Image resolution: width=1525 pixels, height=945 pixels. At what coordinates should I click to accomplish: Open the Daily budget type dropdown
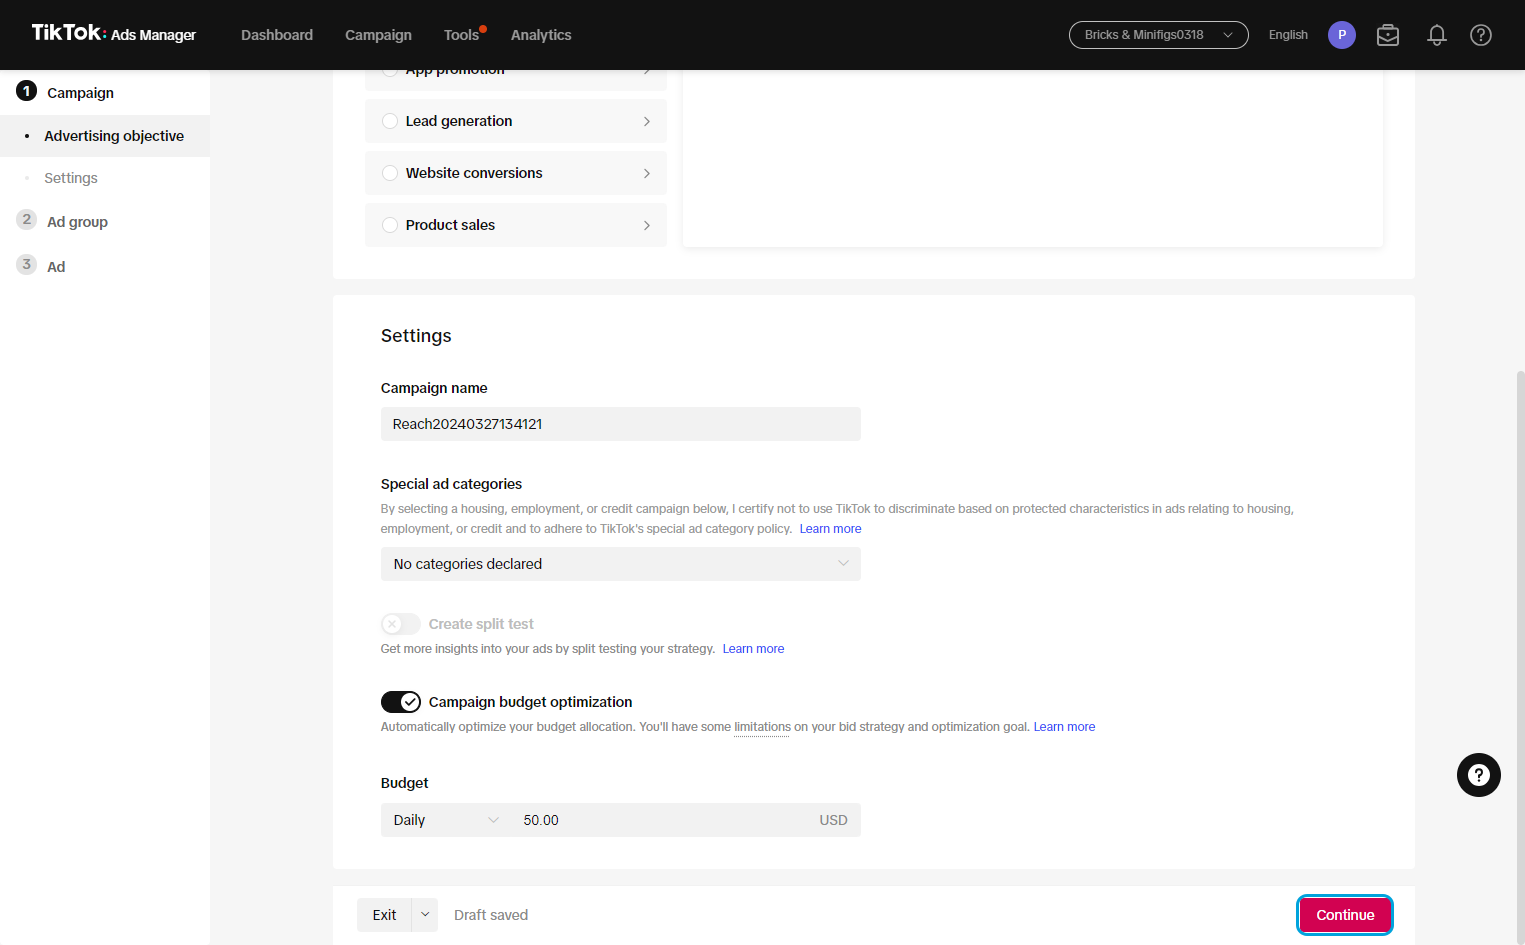click(445, 820)
